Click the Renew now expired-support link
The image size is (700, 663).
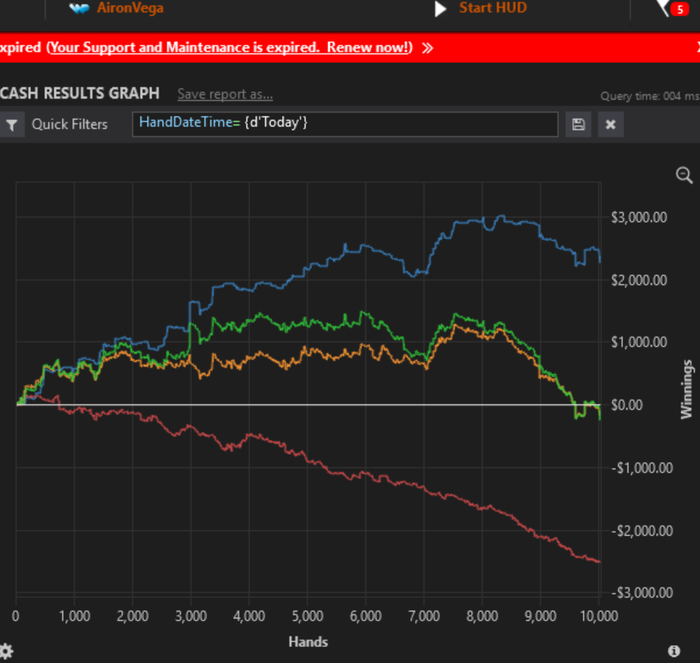(x=230, y=47)
